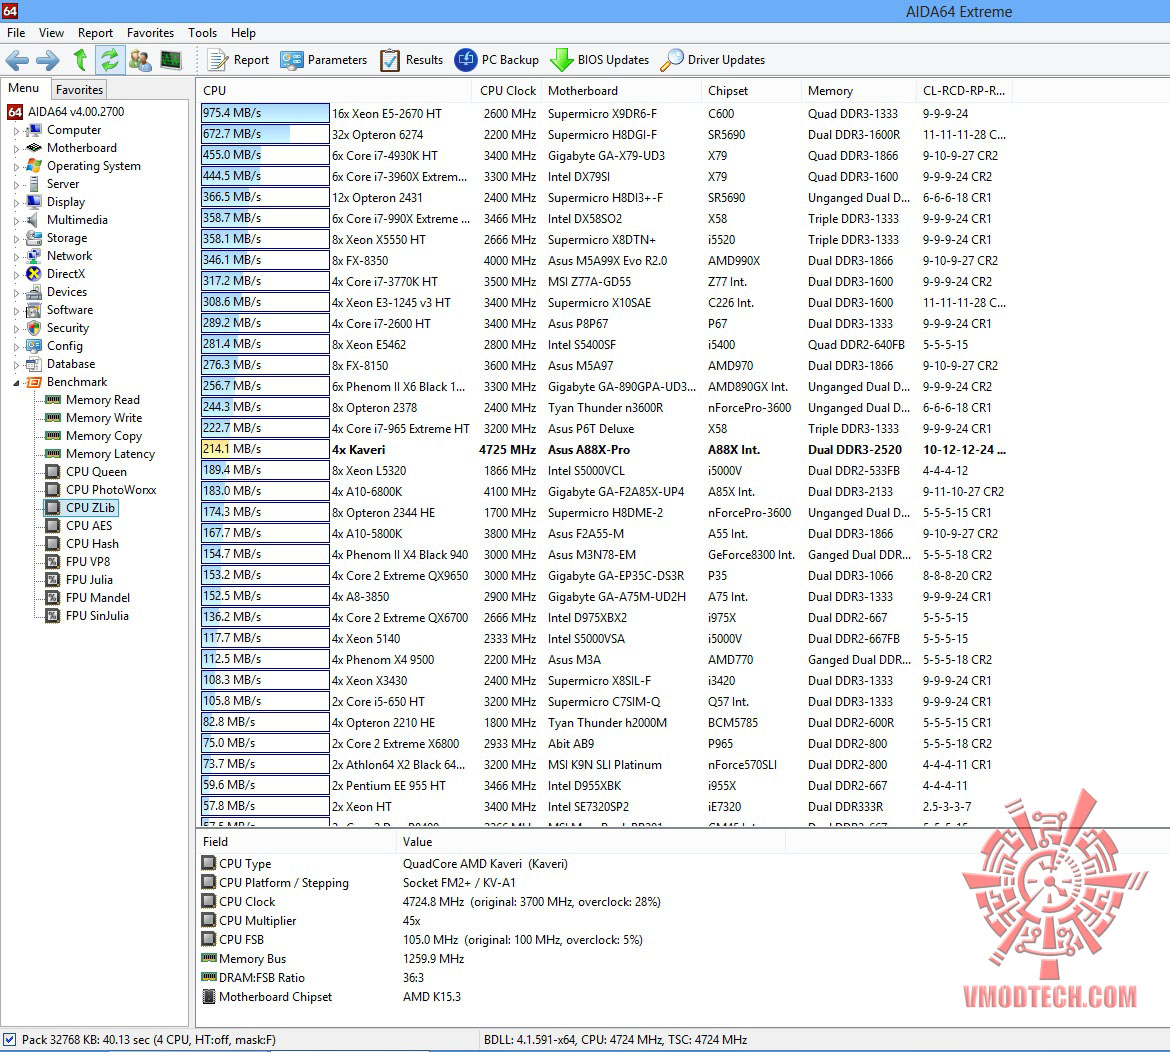Sort by the Memory column header
This screenshot has height=1052, width=1170.
tap(859, 90)
